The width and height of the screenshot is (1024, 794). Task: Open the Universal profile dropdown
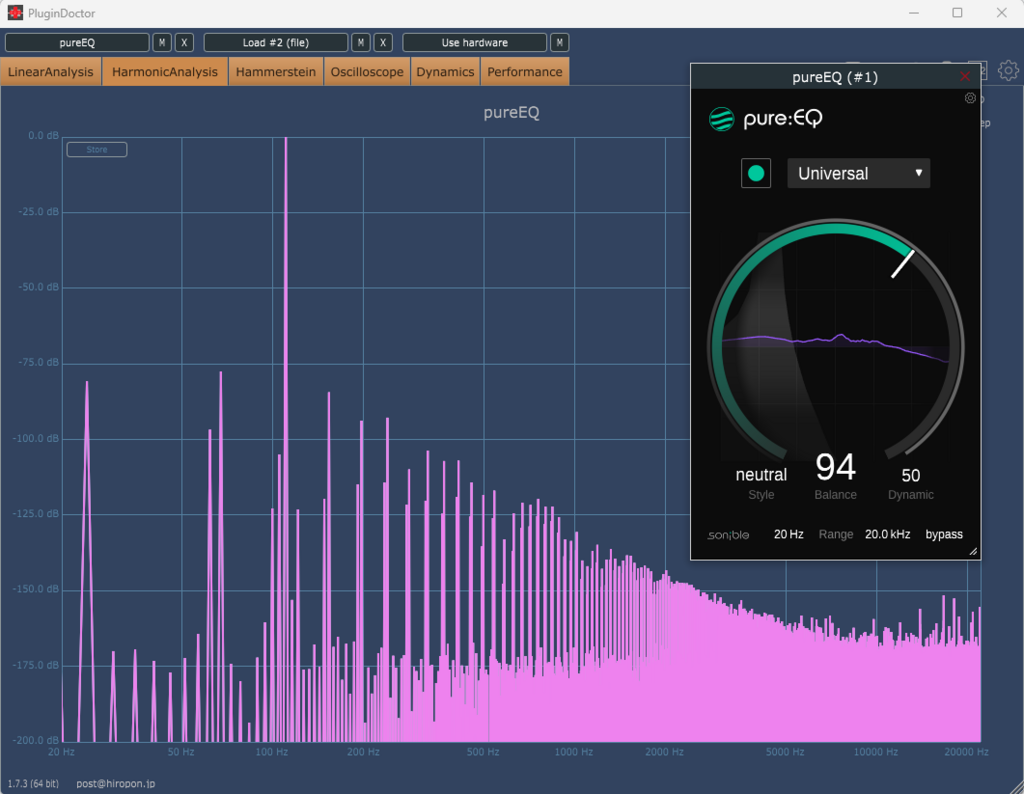pos(858,173)
